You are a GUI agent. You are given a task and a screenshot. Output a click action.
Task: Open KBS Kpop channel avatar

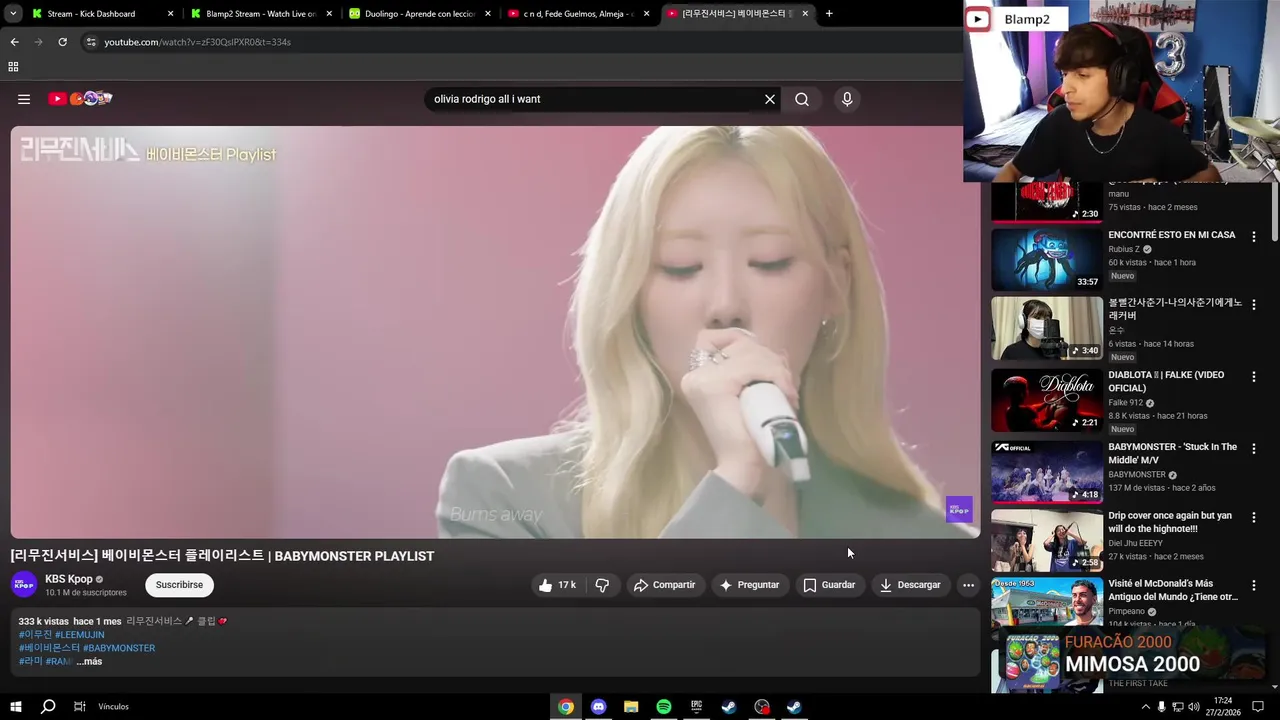pos(24,585)
